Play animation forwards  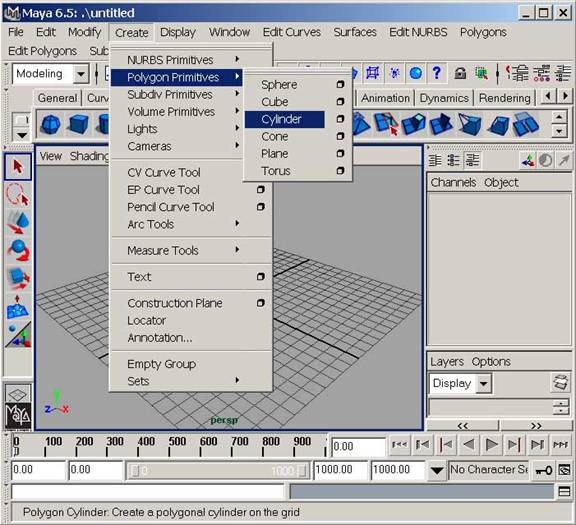point(492,445)
